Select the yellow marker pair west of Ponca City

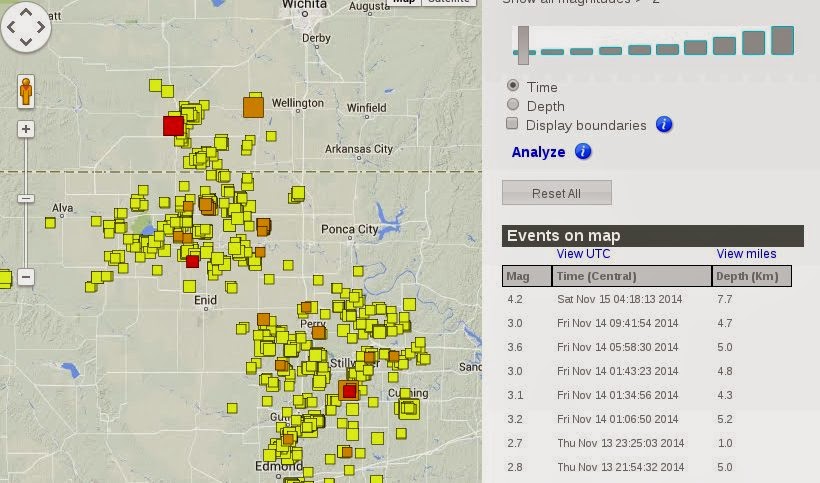coord(297,194)
